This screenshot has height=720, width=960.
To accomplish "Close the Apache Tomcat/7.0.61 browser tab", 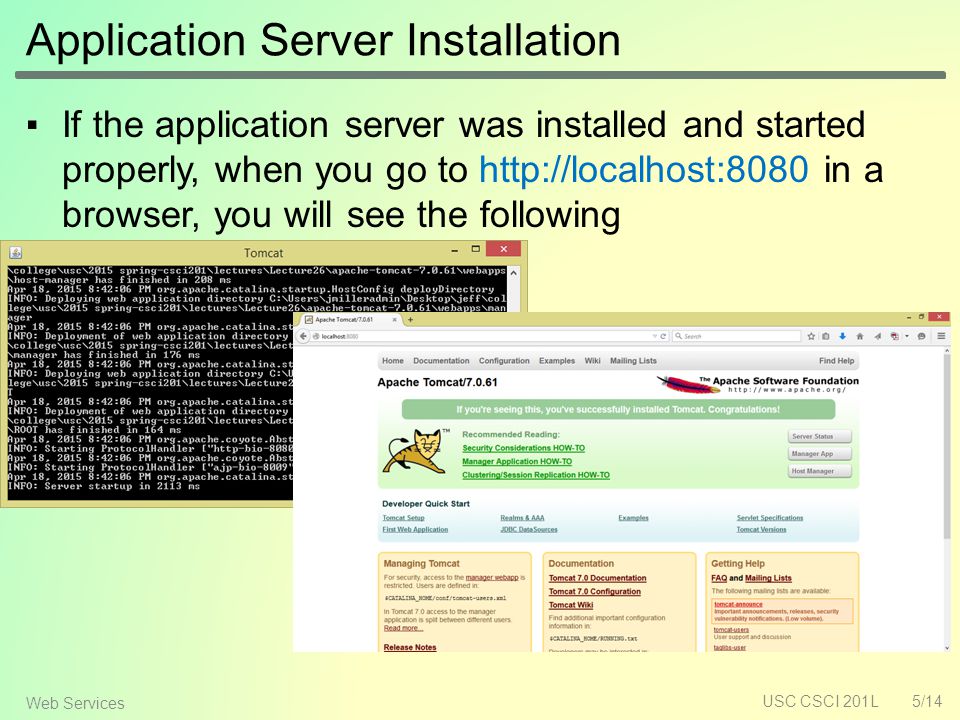I will pos(394,320).
